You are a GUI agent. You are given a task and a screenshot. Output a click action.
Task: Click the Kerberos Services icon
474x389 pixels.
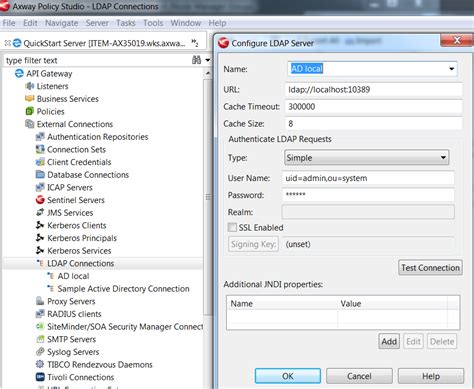click(x=40, y=250)
